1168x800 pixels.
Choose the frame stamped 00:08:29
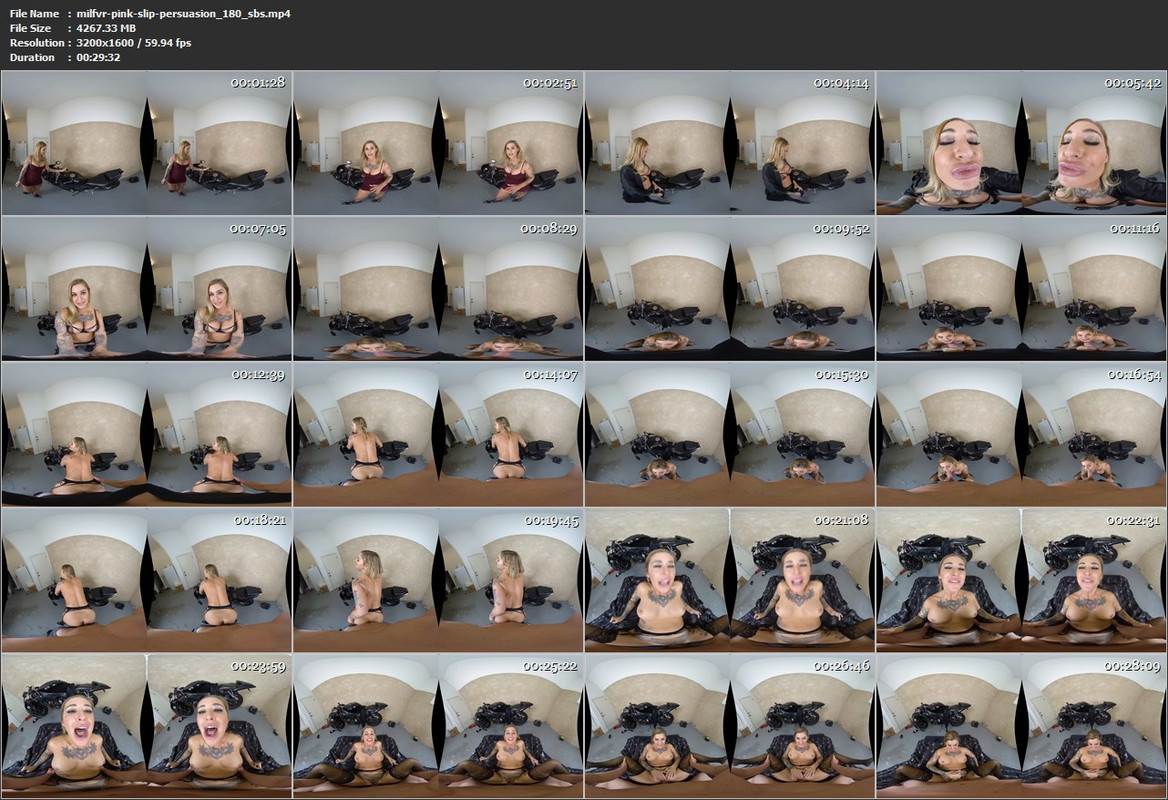click(438, 289)
